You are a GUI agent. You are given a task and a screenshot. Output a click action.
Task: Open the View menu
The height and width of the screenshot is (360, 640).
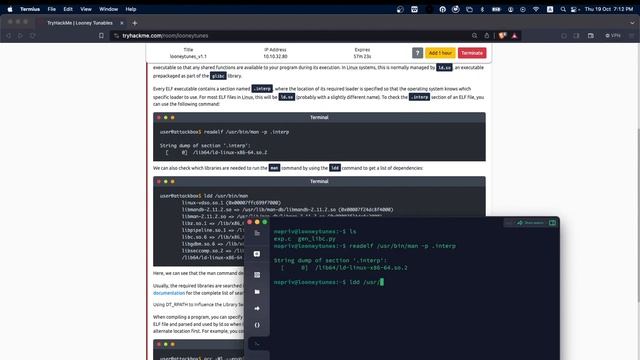[86, 9]
